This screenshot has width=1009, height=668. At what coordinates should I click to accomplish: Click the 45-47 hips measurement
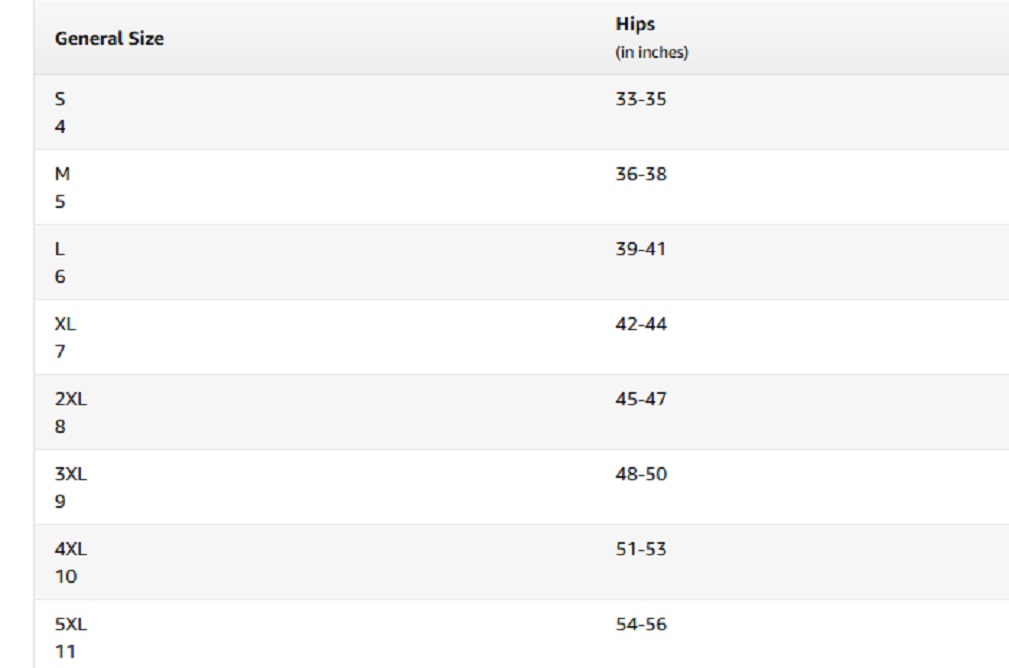[641, 400]
